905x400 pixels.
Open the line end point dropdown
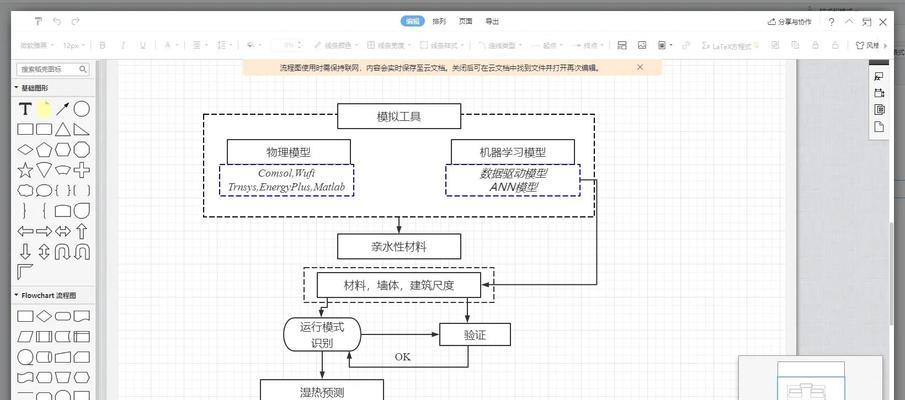tap(589, 45)
